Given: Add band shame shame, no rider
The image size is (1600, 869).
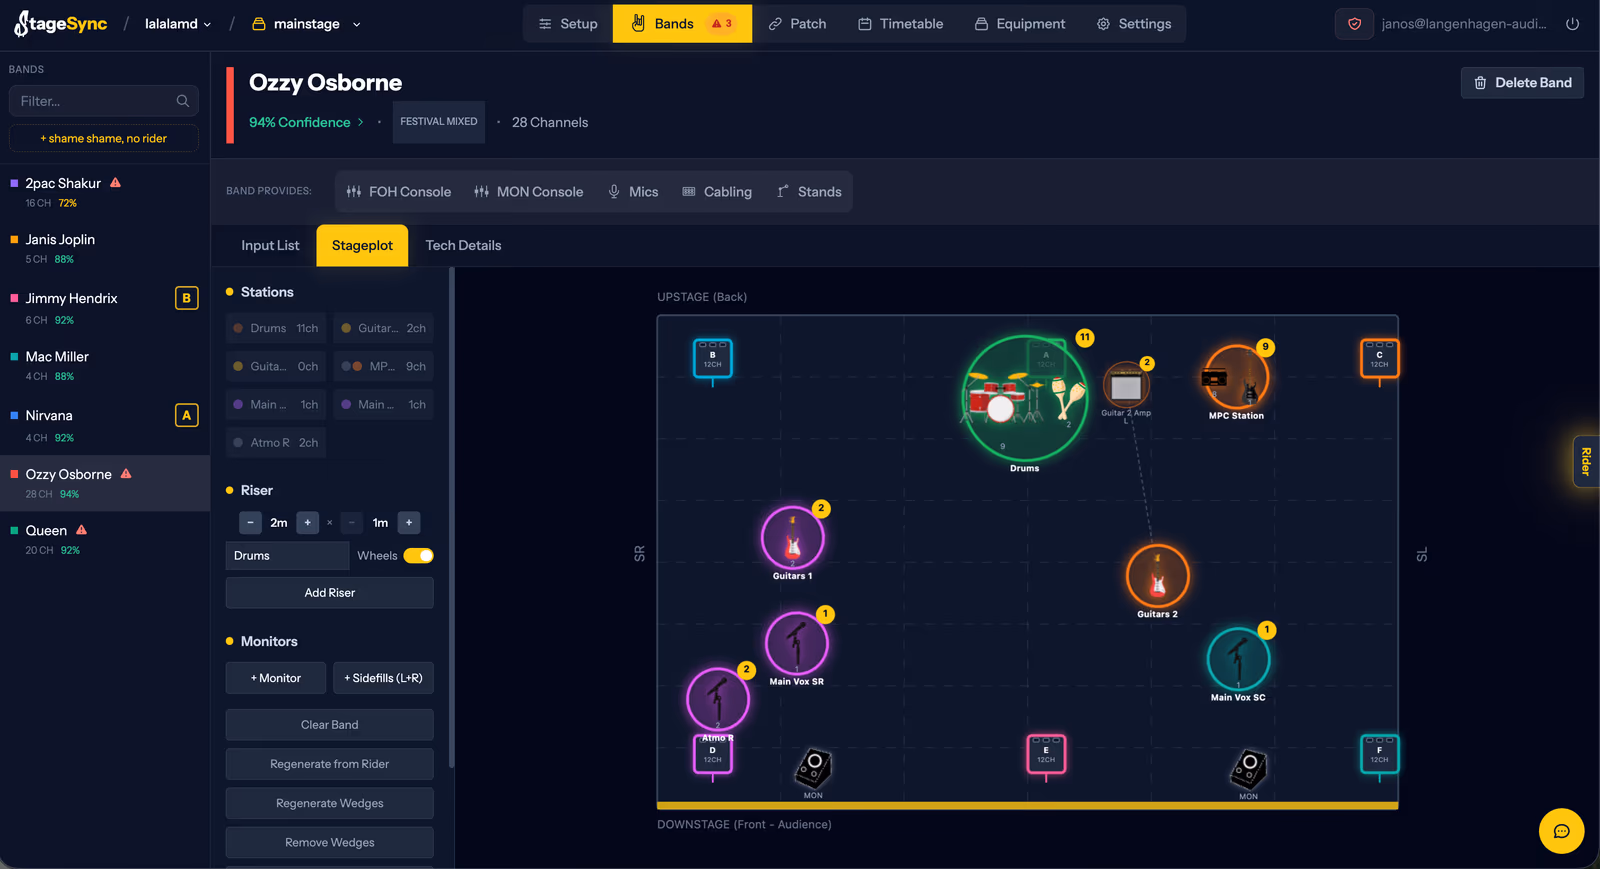Looking at the screenshot, I should [x=104, y=139].
